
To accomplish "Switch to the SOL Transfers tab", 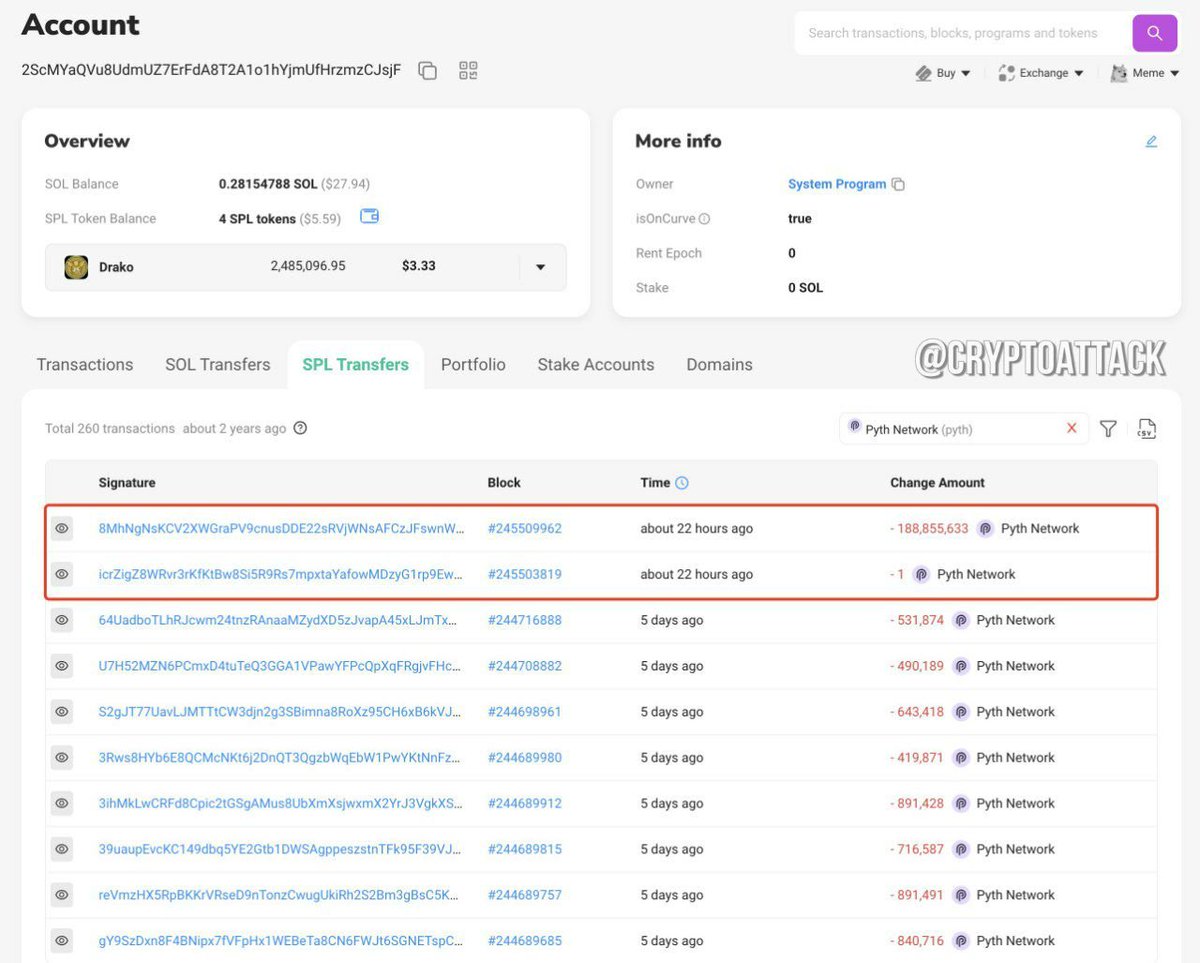I will pyautogui.click(x=218, y=365).
